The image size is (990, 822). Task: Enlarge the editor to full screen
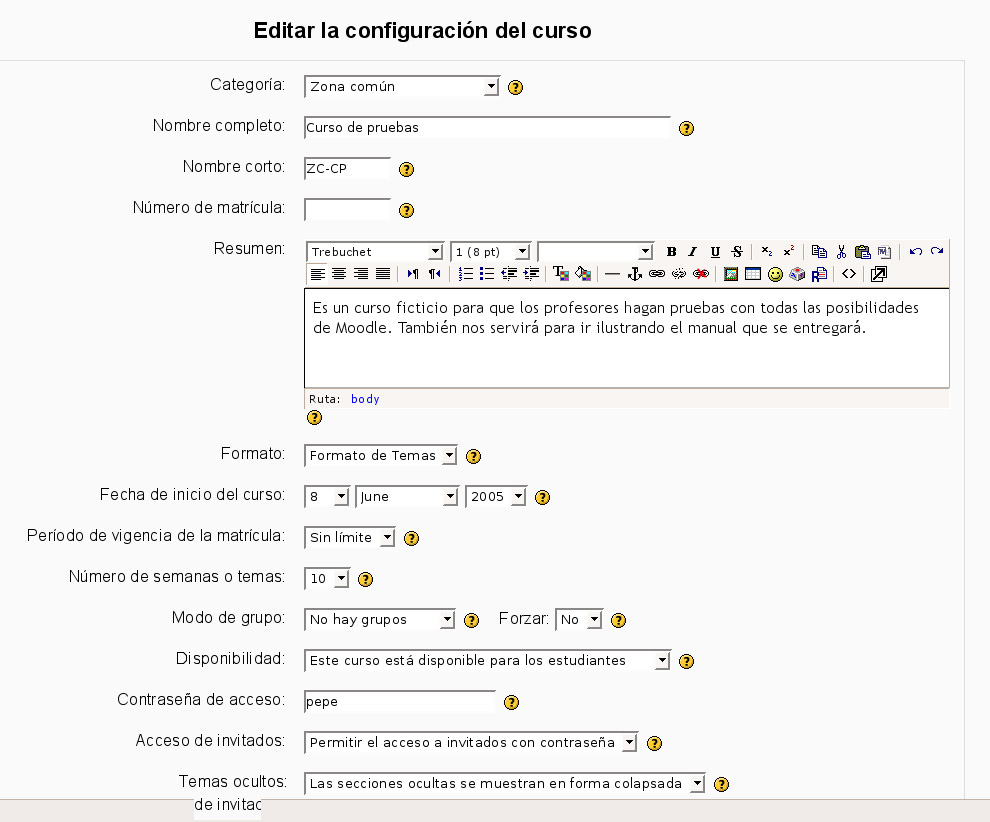(x=877, y=273)
